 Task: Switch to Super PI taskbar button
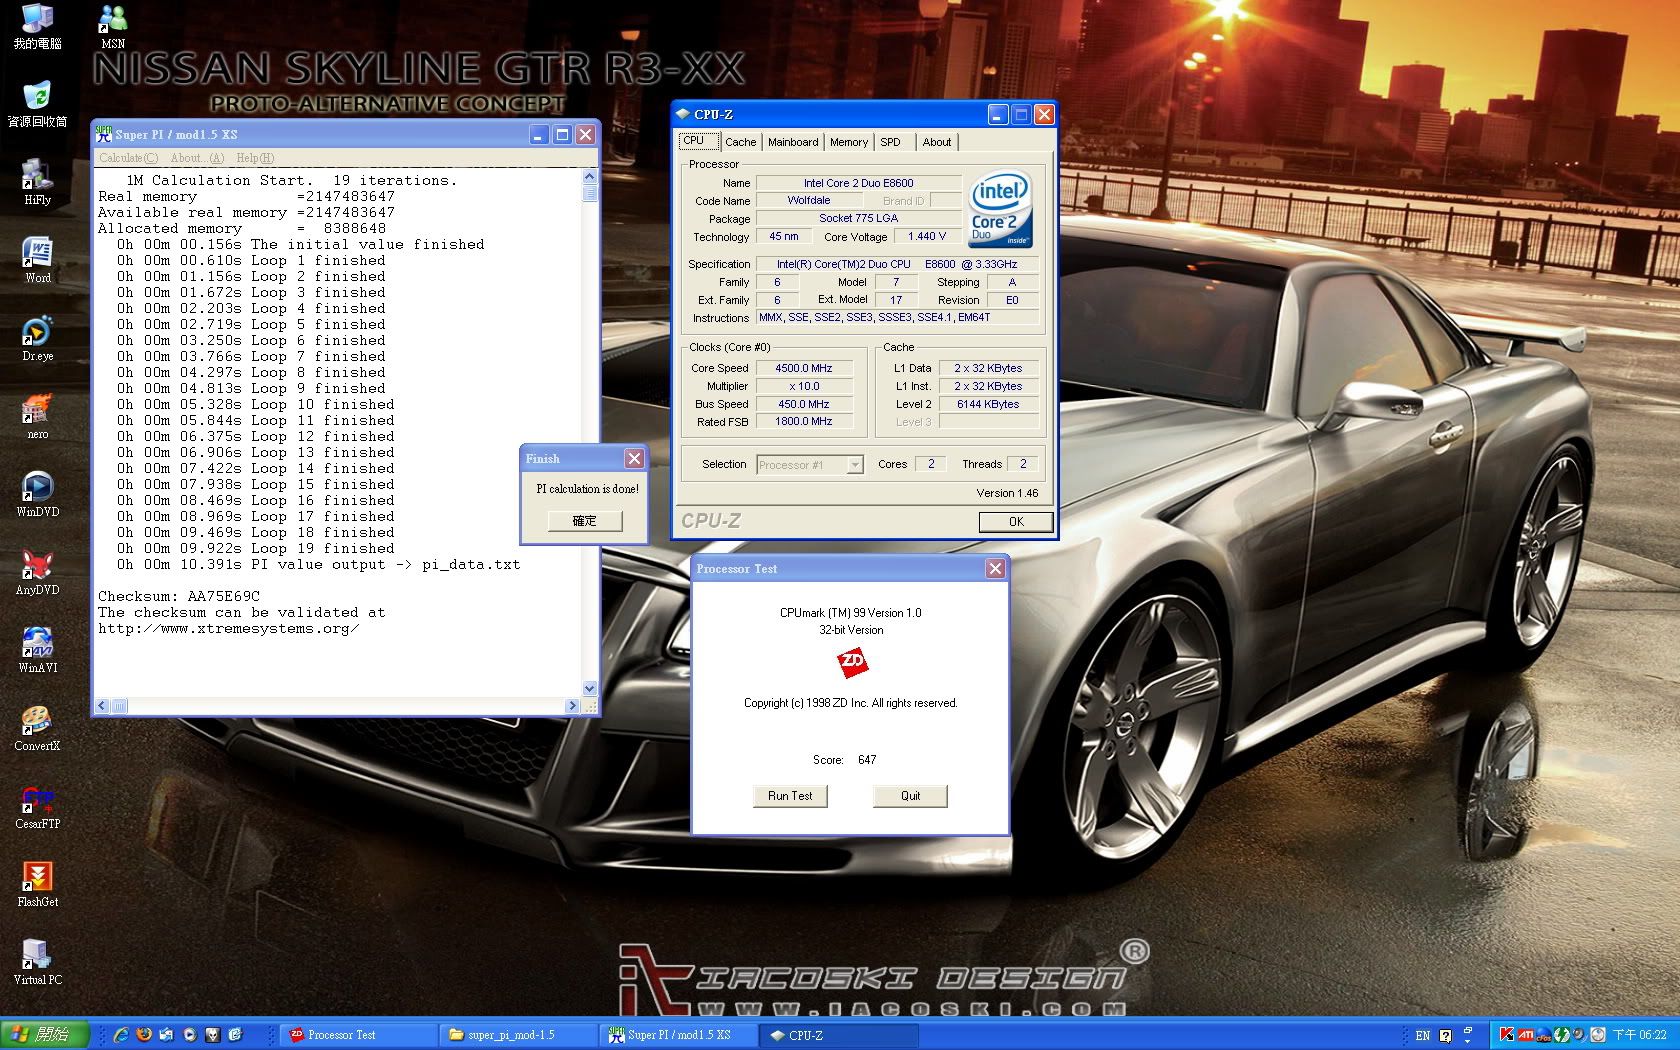point(679,1035)
